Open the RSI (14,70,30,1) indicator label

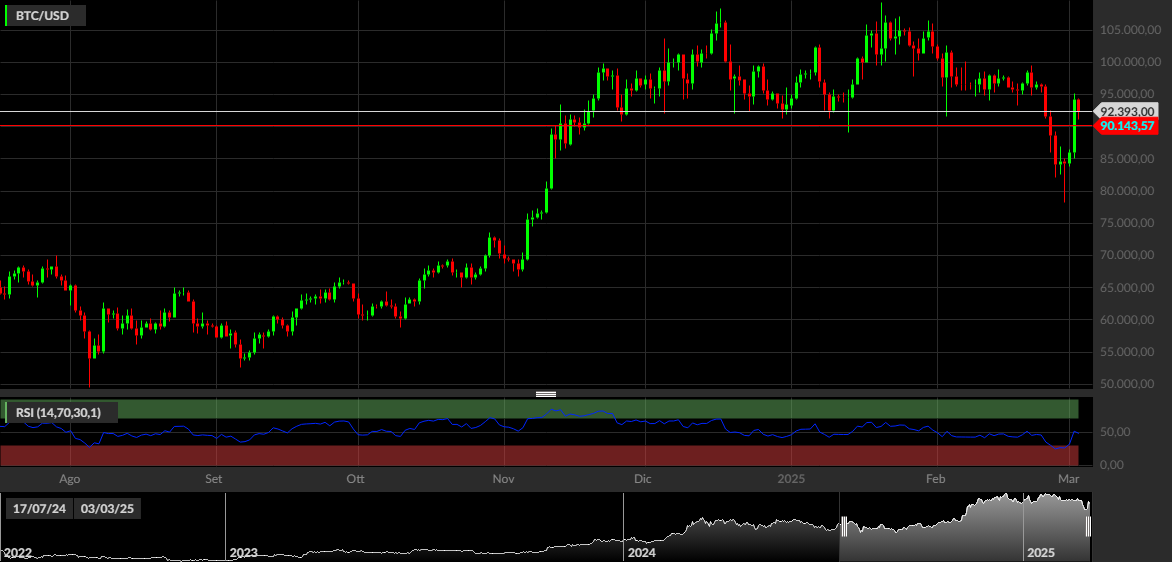tap(61, 412)
